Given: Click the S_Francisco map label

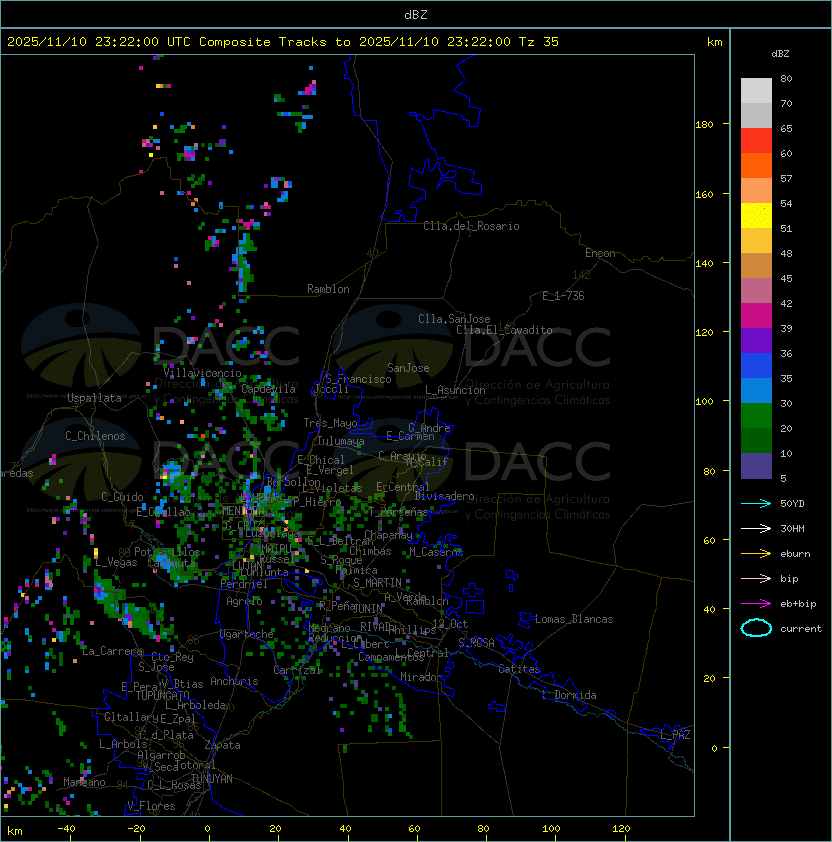Looking at the screenshot, I should pyautogui.click(x=358, y=379).
